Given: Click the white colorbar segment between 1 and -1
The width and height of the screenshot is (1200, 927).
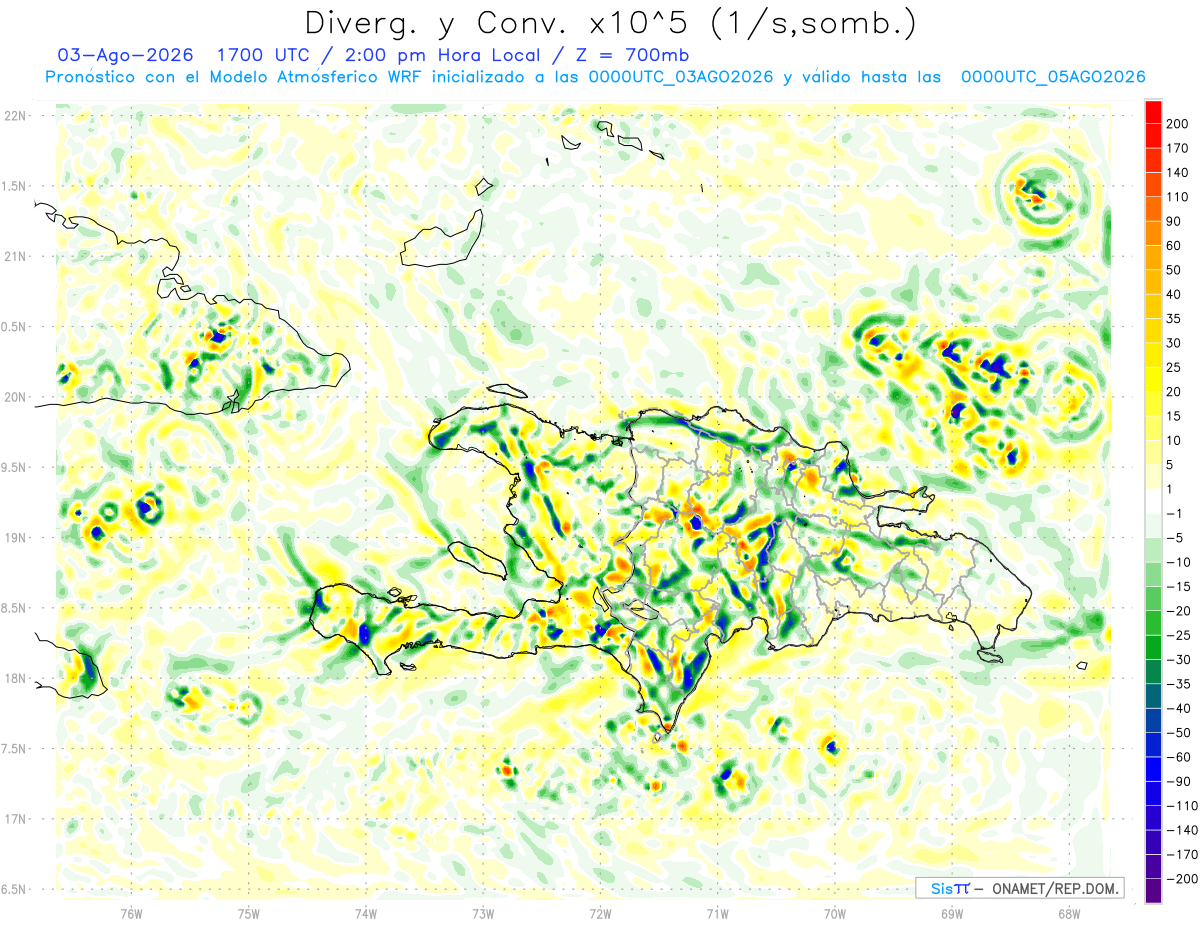Looking at the screenshot, I should 1154,501.
